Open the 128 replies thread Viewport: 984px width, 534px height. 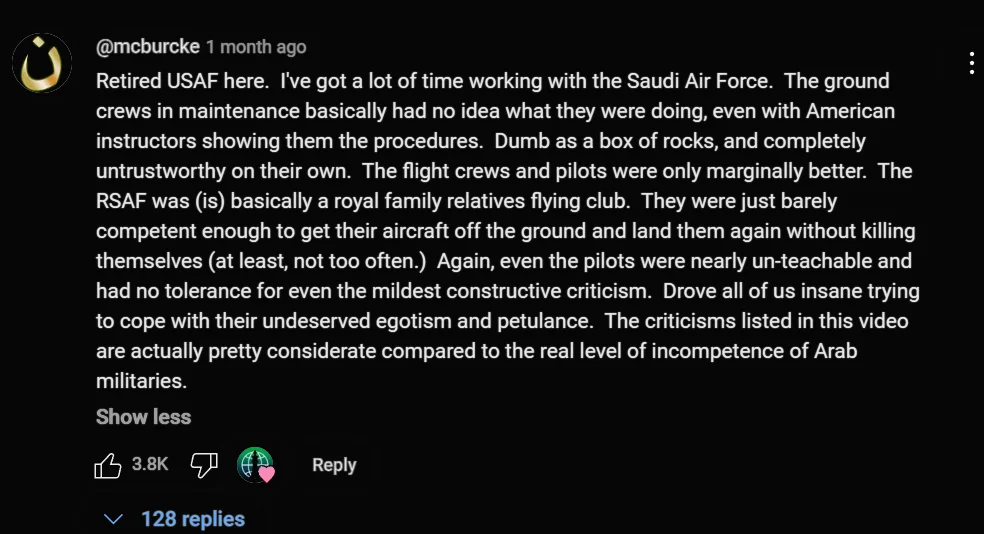click(x=193, y=519)
